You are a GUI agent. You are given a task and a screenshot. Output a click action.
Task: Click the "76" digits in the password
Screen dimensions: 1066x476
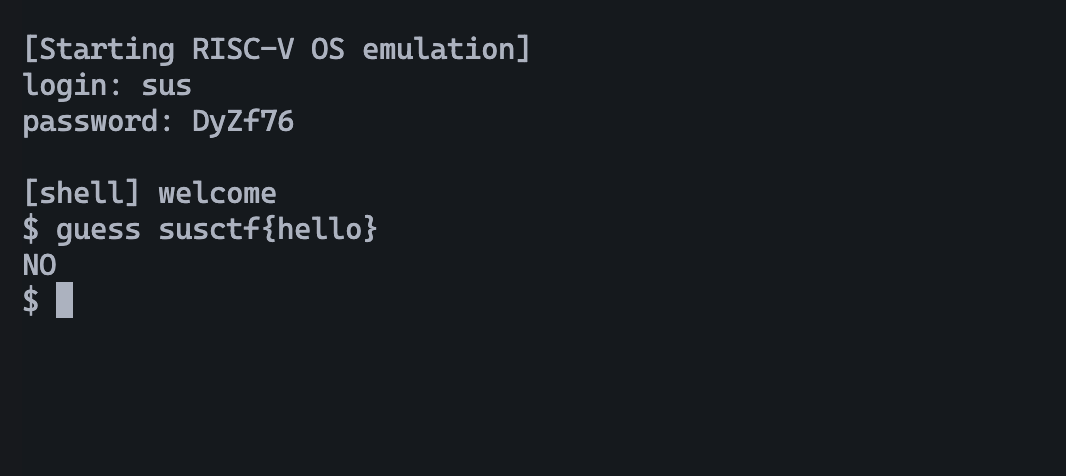(276, 122)
